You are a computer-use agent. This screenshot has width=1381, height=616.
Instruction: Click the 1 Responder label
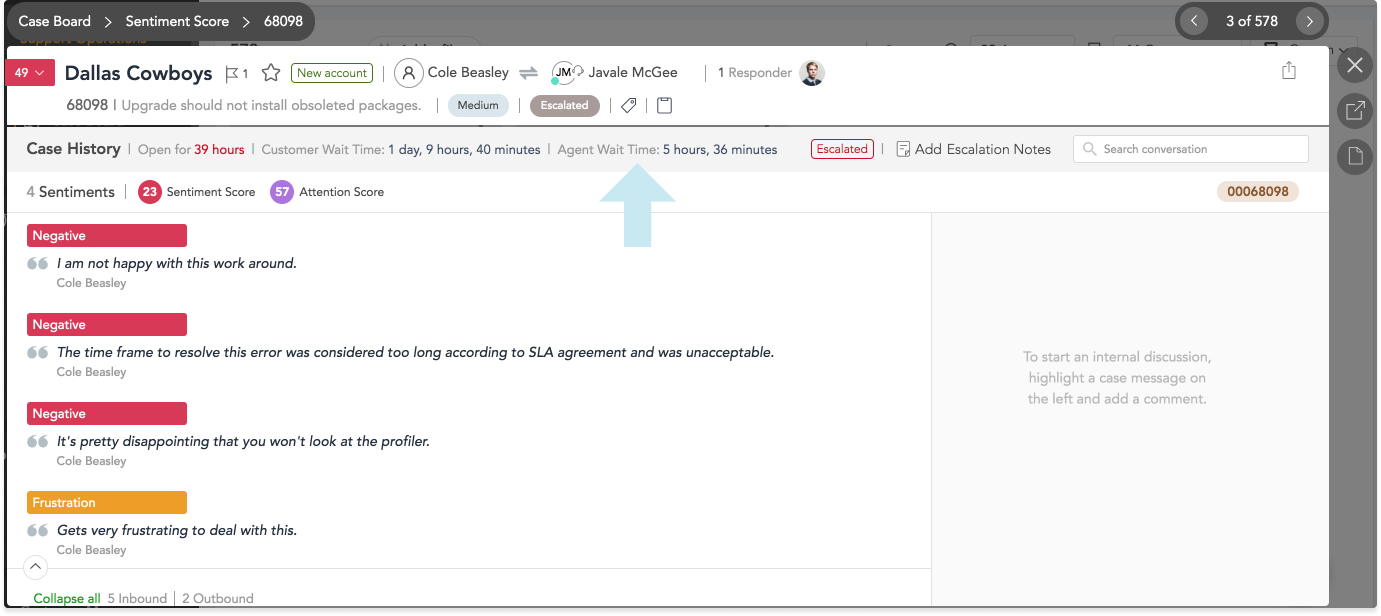click(x=755, y=73)
